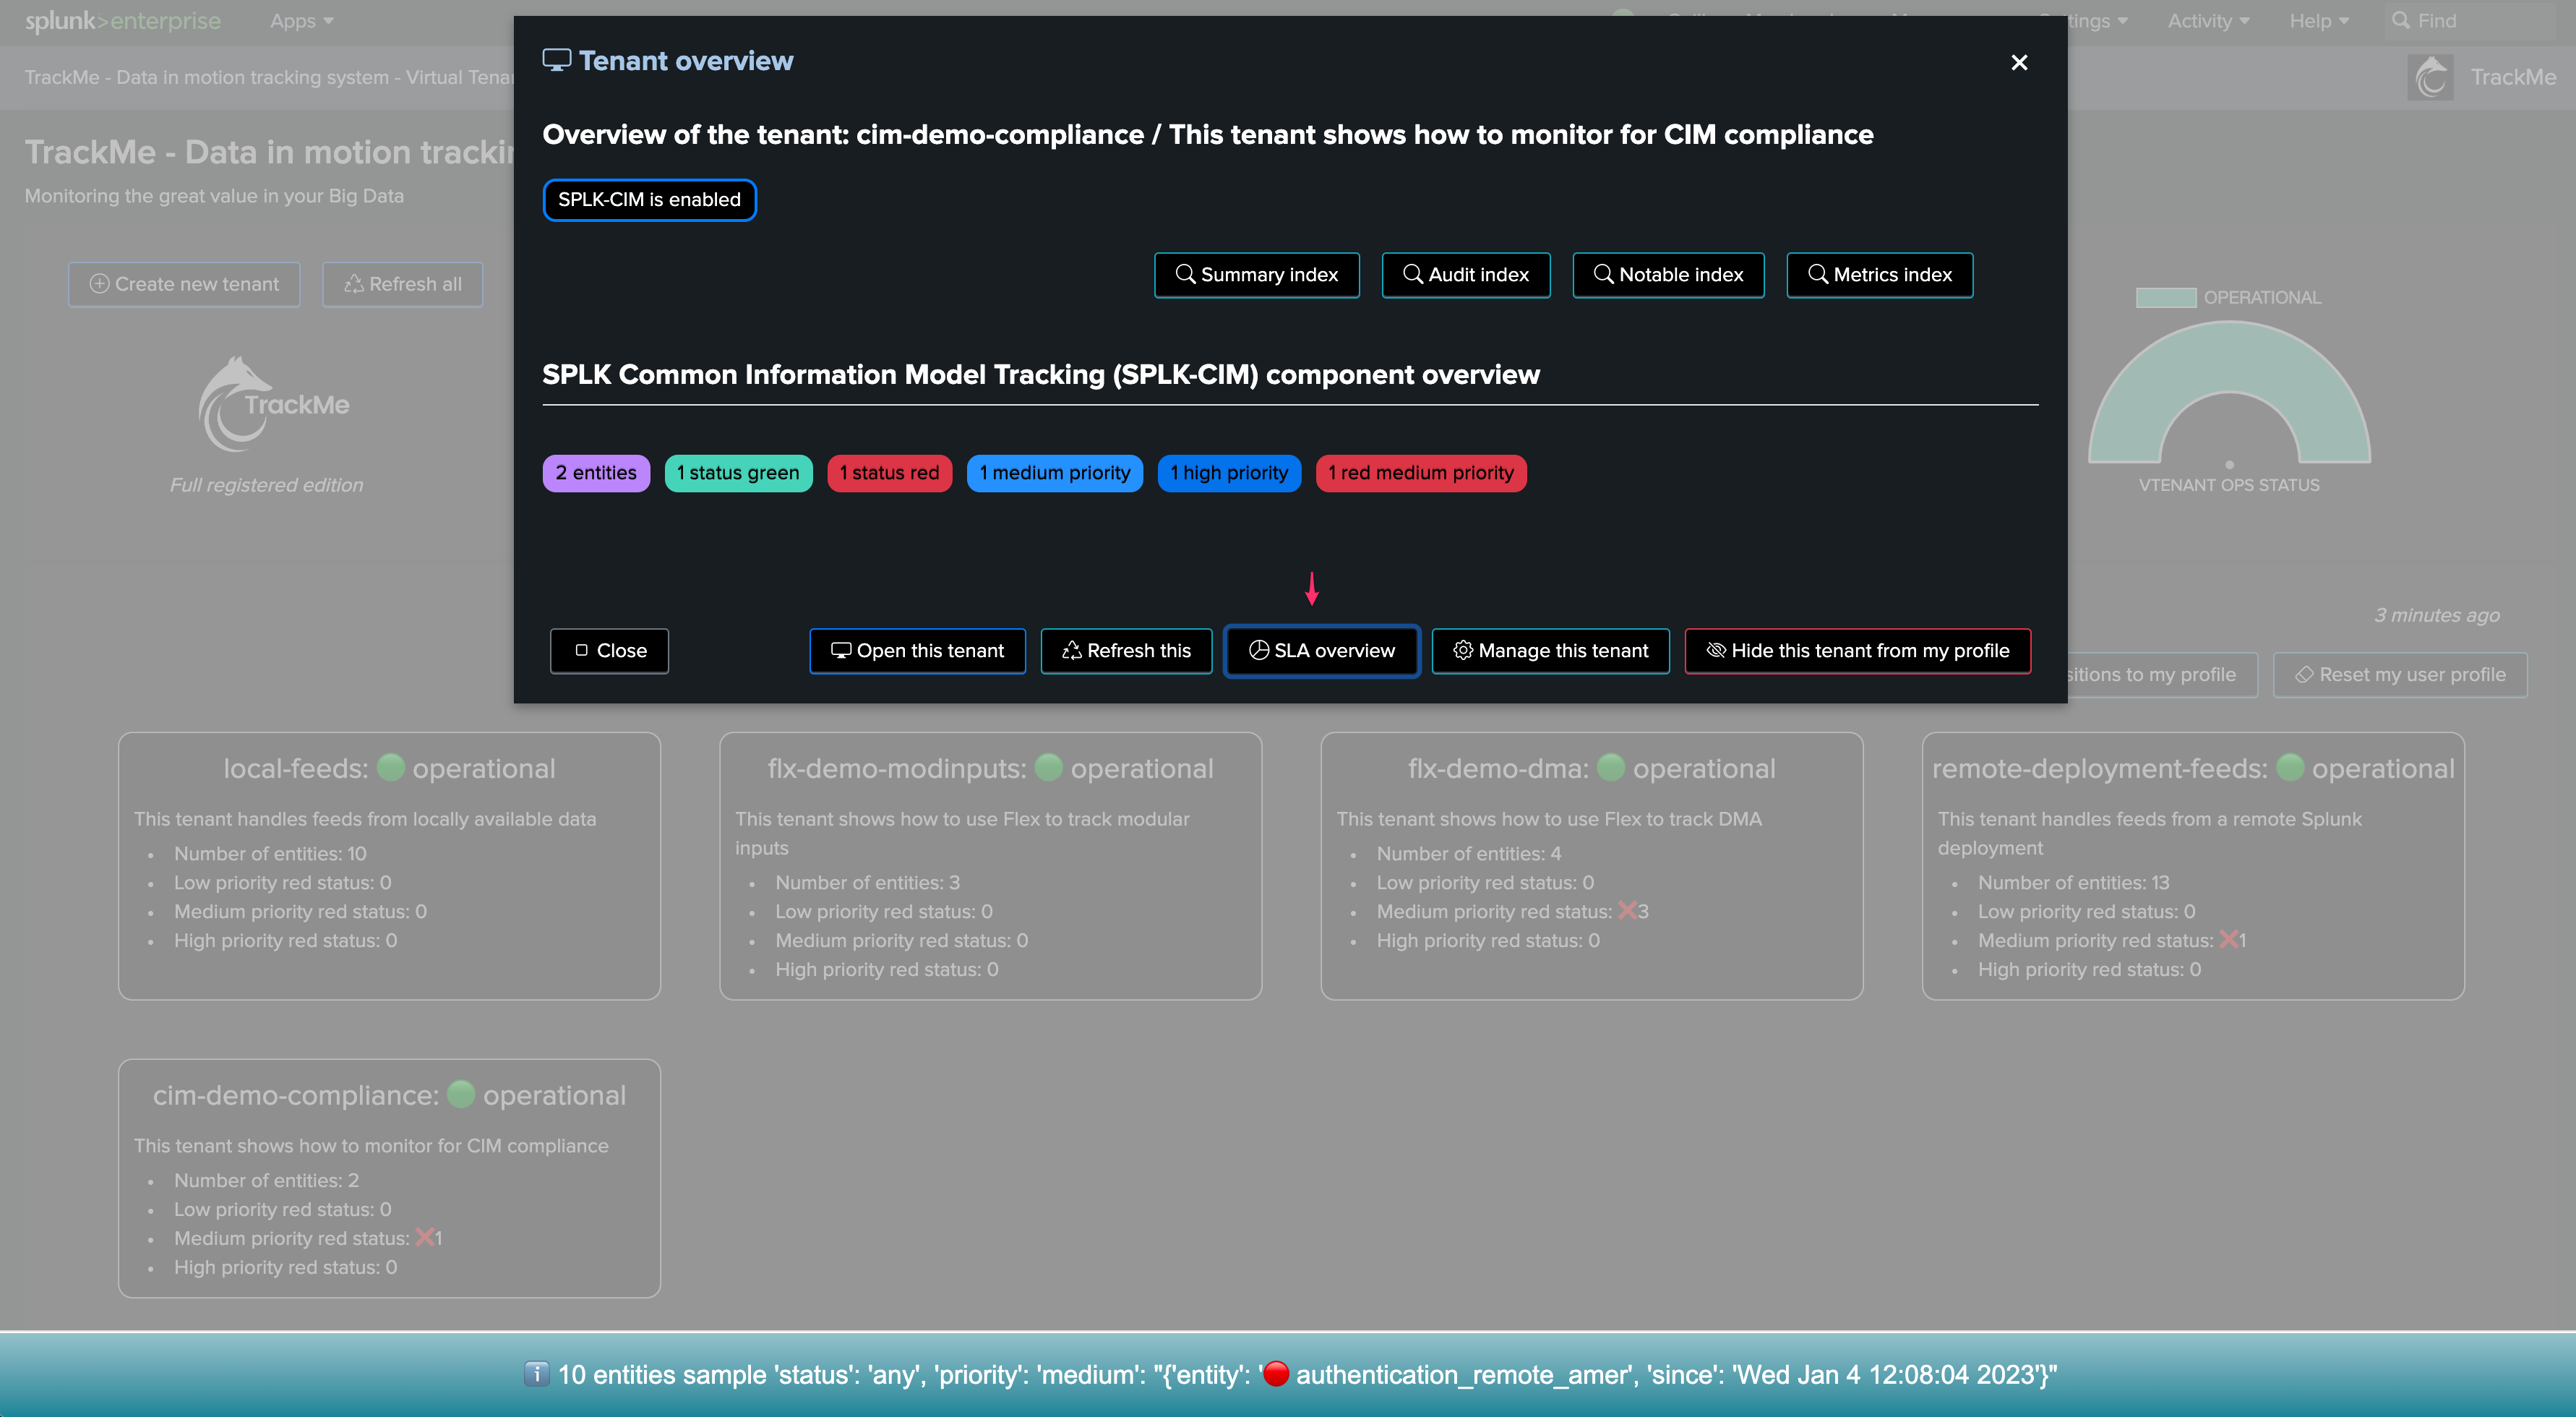The height and width of the screenshot is (1417, 2576).
Task: Click the OPERATIONAL legend swatch
Action: [2165, 297]
